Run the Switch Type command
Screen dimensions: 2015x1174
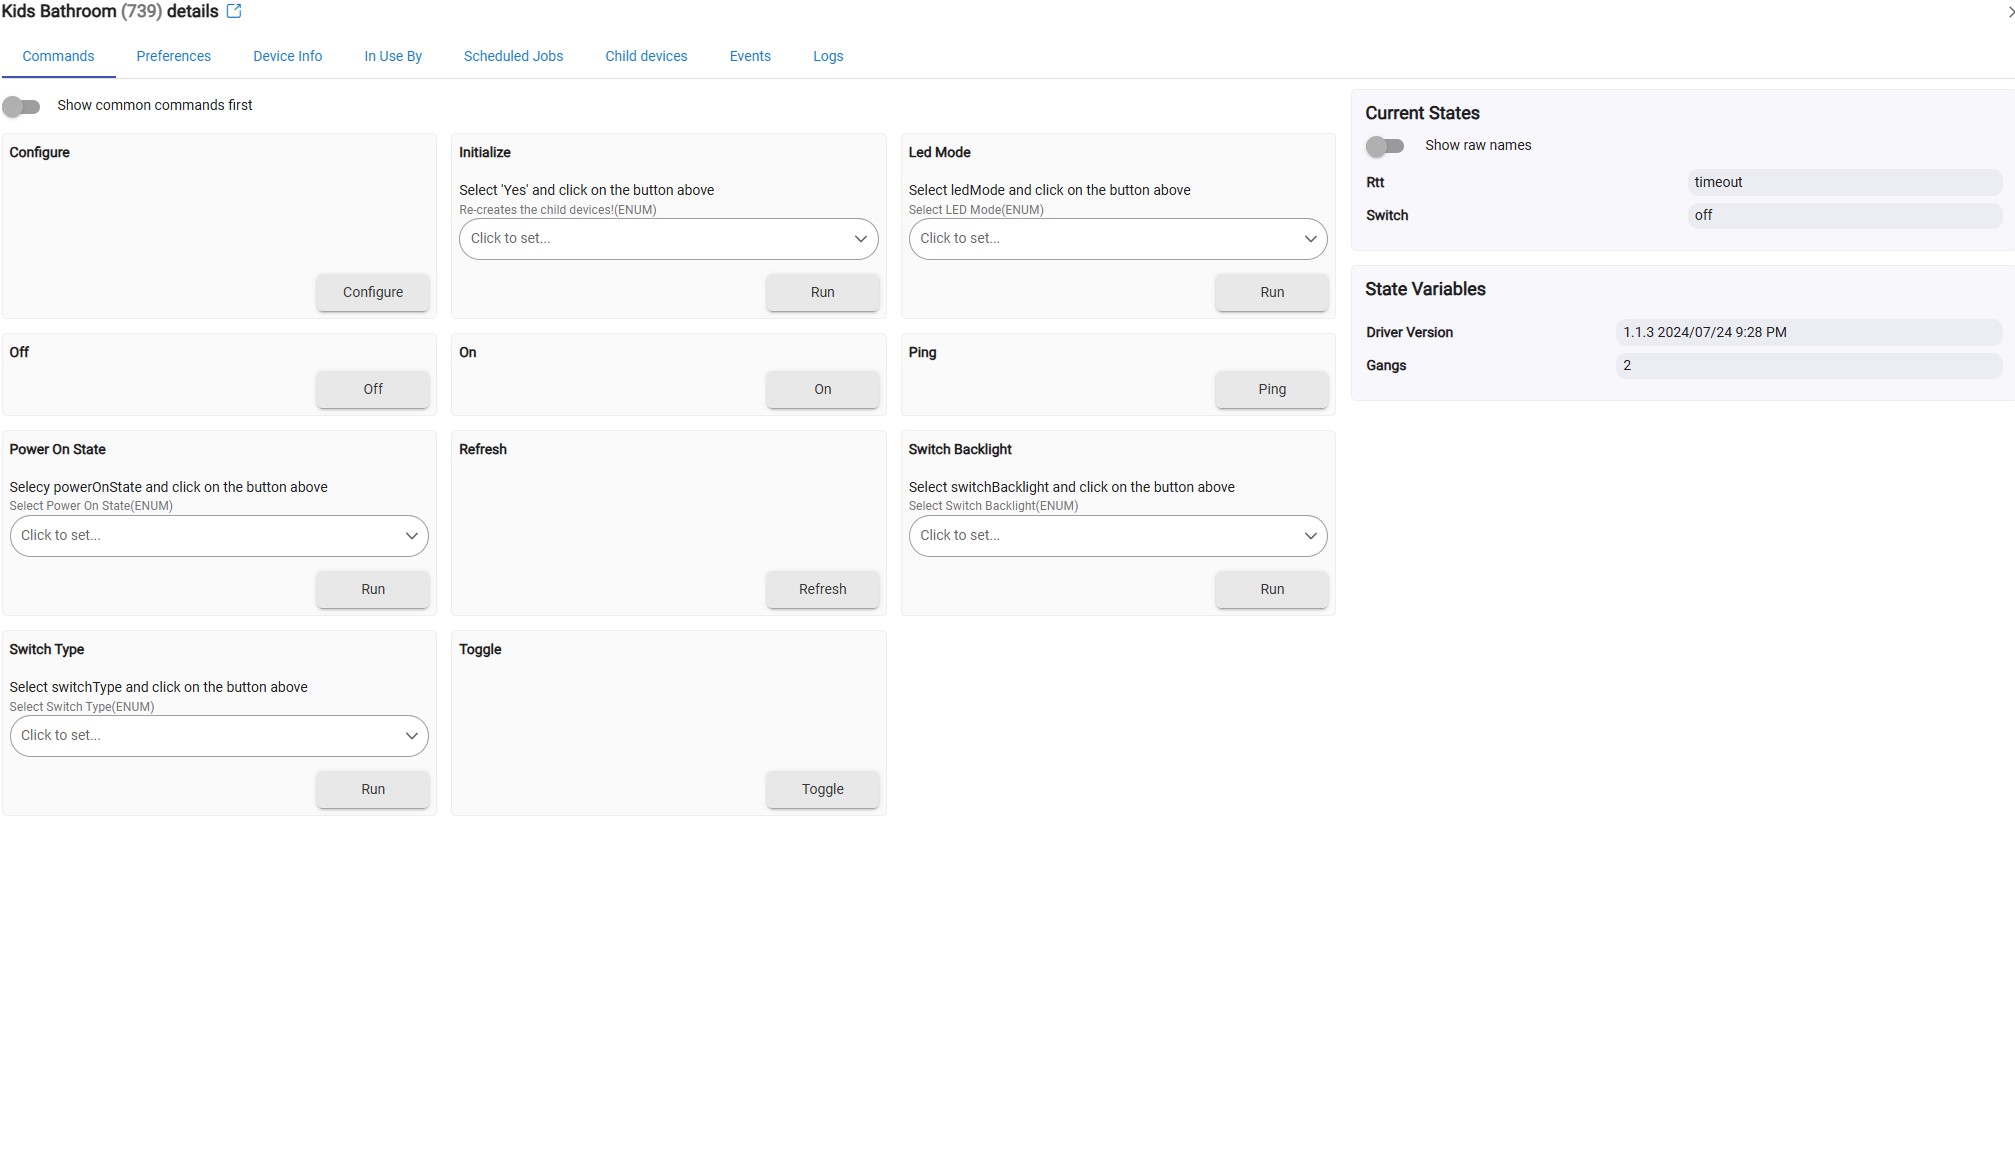pos(373,789)
